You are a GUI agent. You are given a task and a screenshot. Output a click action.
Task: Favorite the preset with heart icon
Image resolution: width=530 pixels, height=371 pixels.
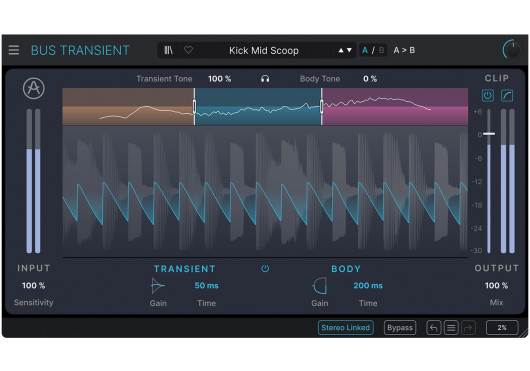tap(188, 50)
